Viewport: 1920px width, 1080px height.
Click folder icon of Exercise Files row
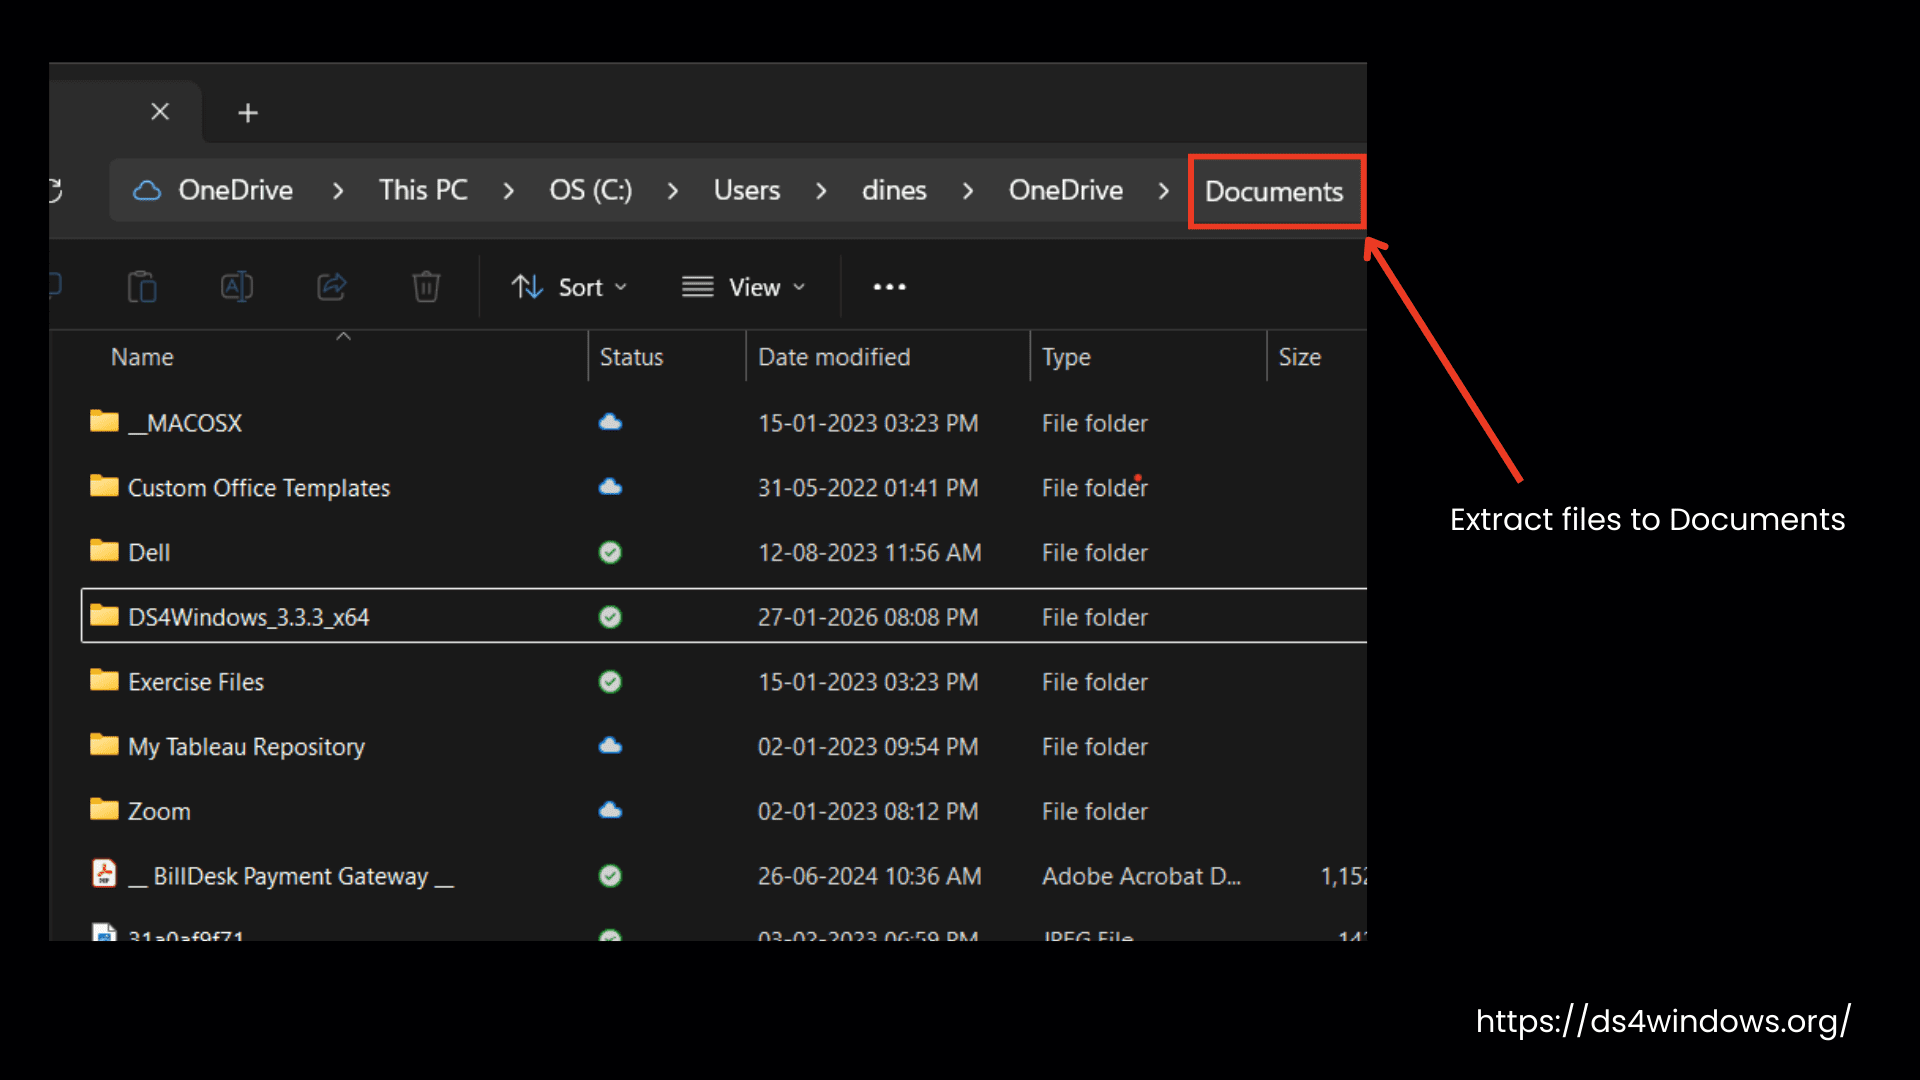click(x=104, y=680)
